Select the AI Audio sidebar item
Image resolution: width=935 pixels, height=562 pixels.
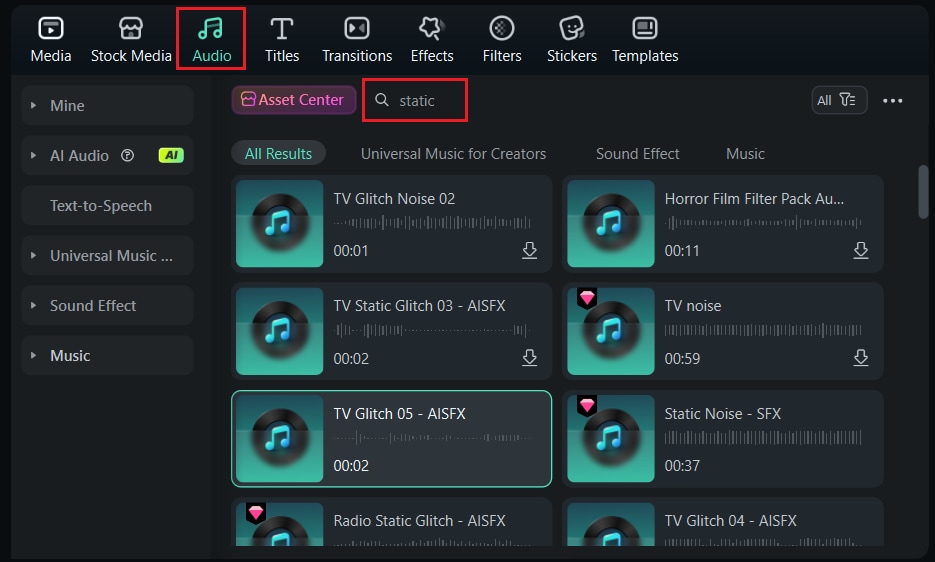pos(107,156)
